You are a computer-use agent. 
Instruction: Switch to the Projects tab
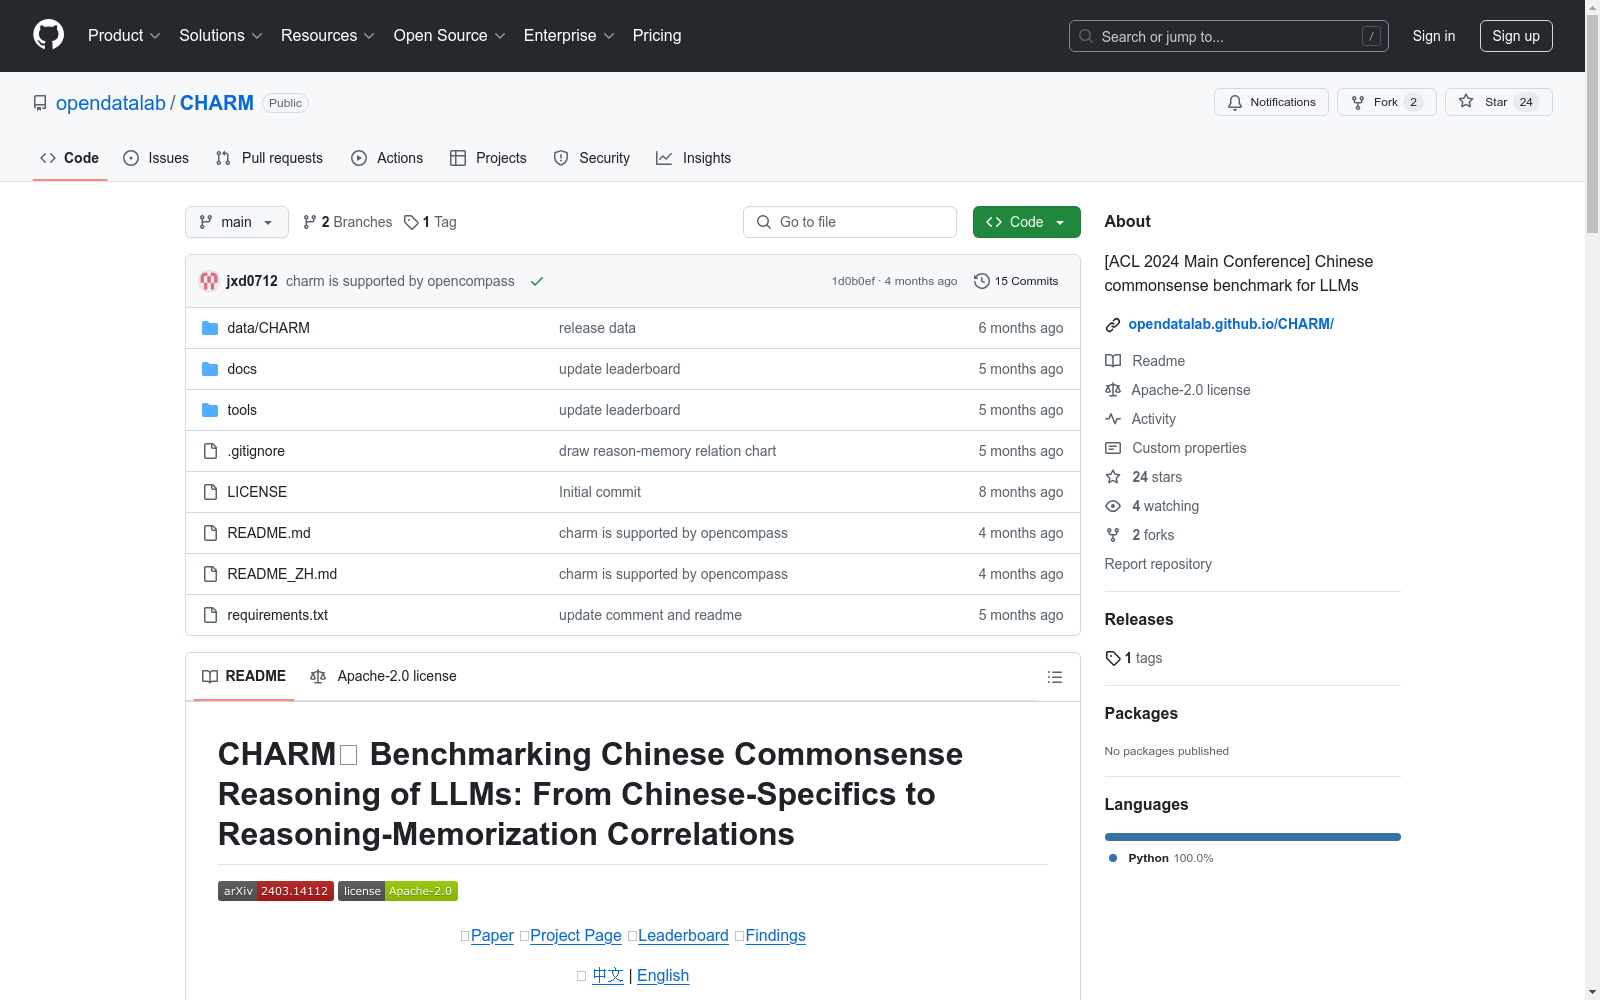[x=488, y=158]
